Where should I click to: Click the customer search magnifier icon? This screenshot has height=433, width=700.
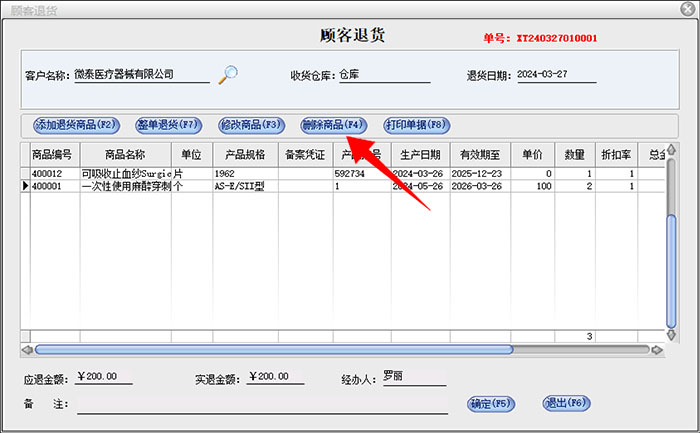pyautogui.click(x=230, y=73)
